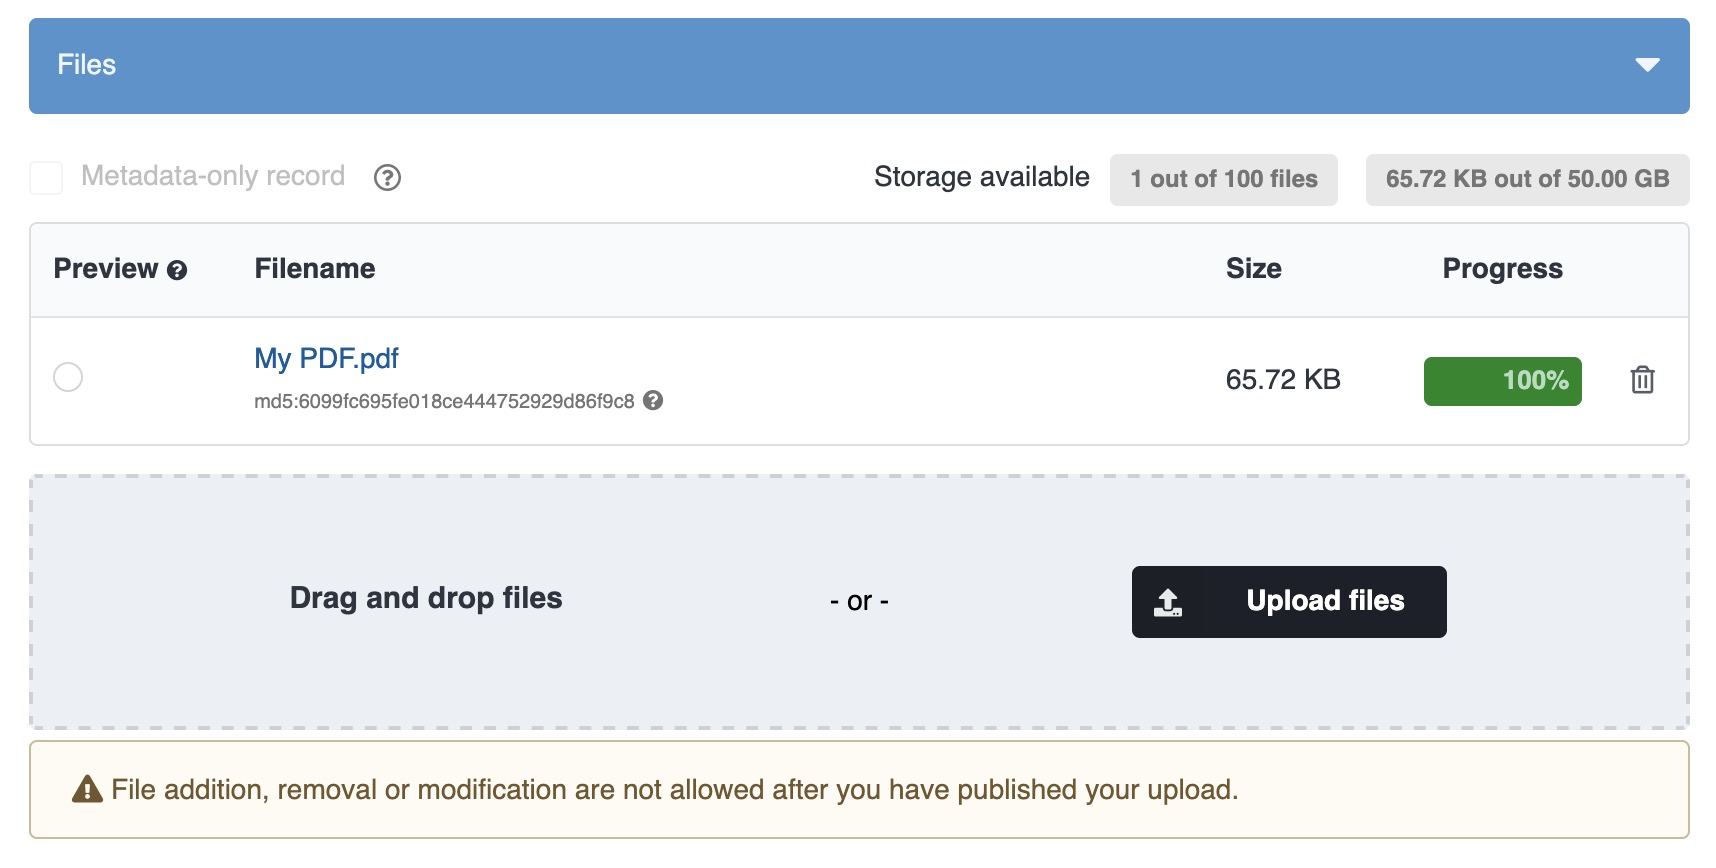
Task: Click the Drag and drop files area
Action: pos(426,598)
